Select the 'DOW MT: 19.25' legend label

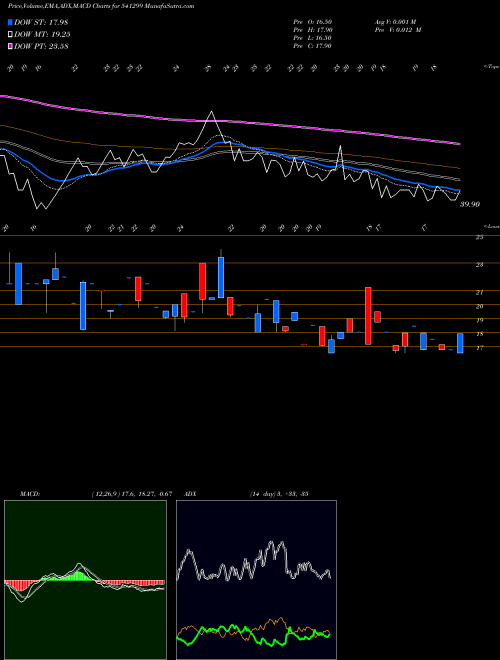pos(42,35)
